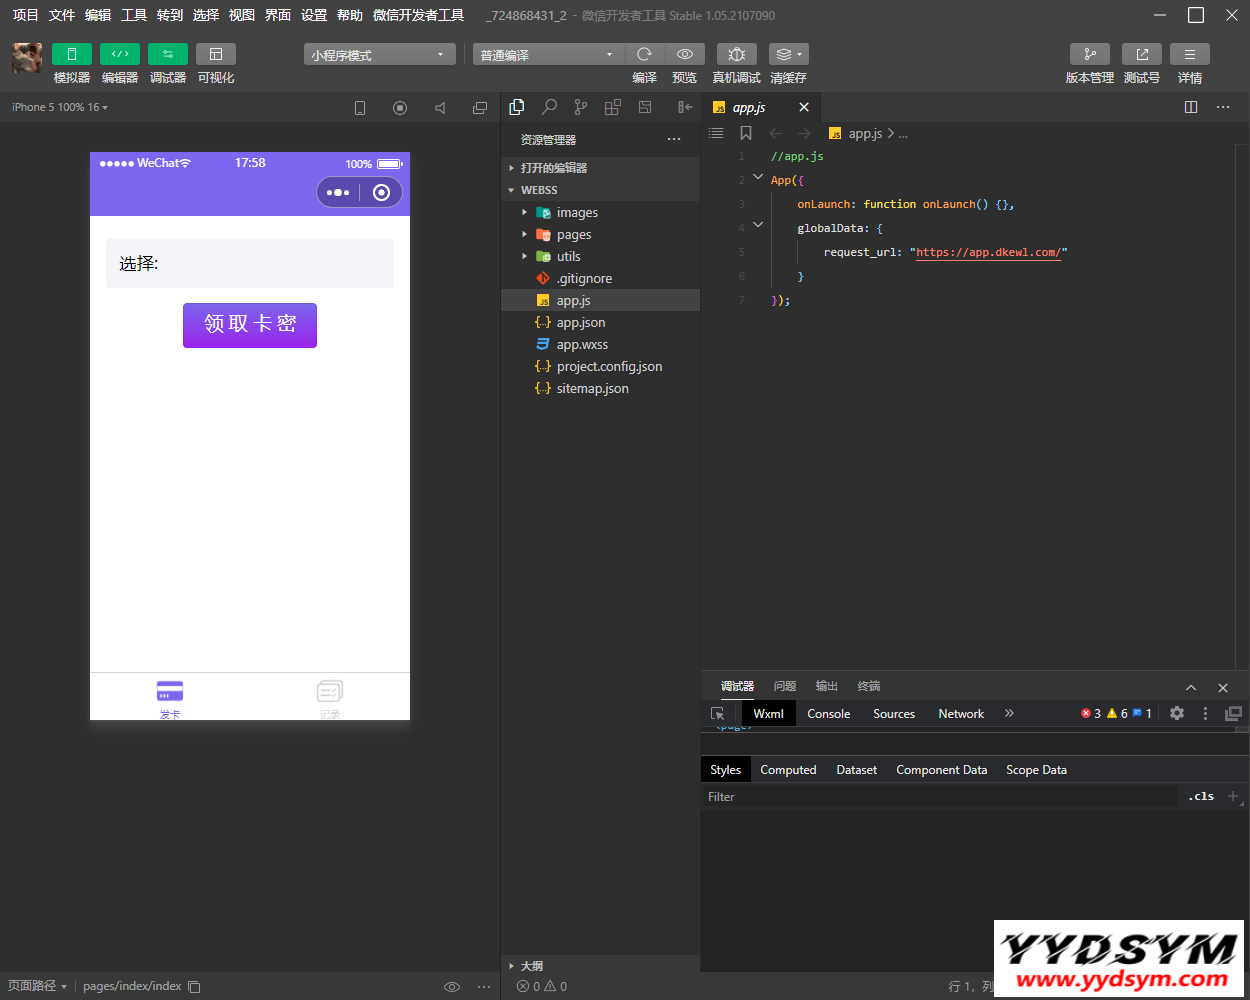This screenshot has height=1000, width=1250.
Task: Open the source control branch icon
Action: click(581, 107)
